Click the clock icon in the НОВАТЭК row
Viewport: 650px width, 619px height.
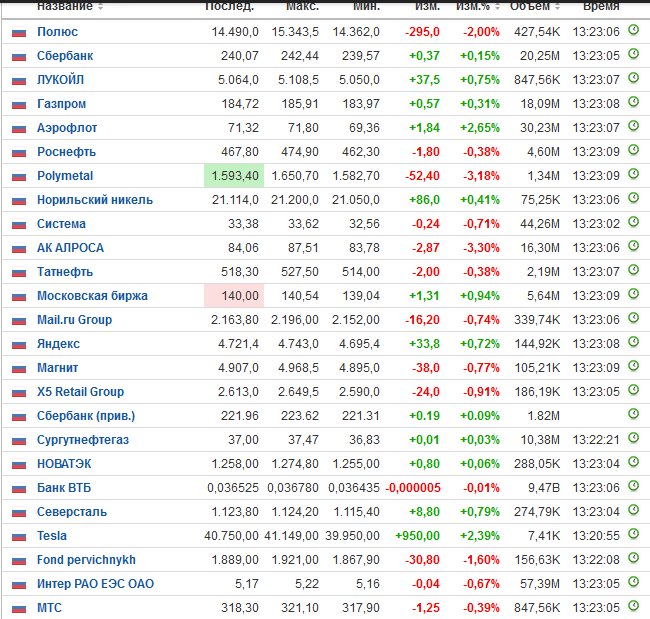click(633, 462)
